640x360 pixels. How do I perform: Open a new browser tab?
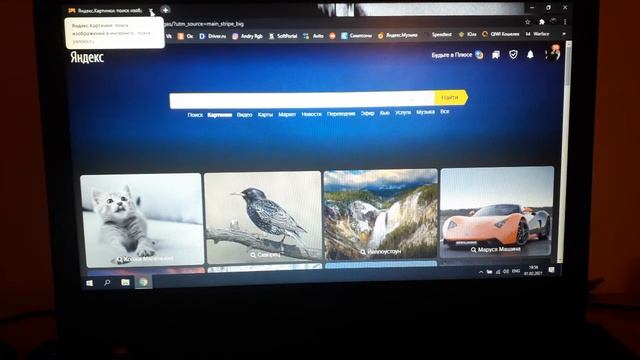click(x=165, y=10)
